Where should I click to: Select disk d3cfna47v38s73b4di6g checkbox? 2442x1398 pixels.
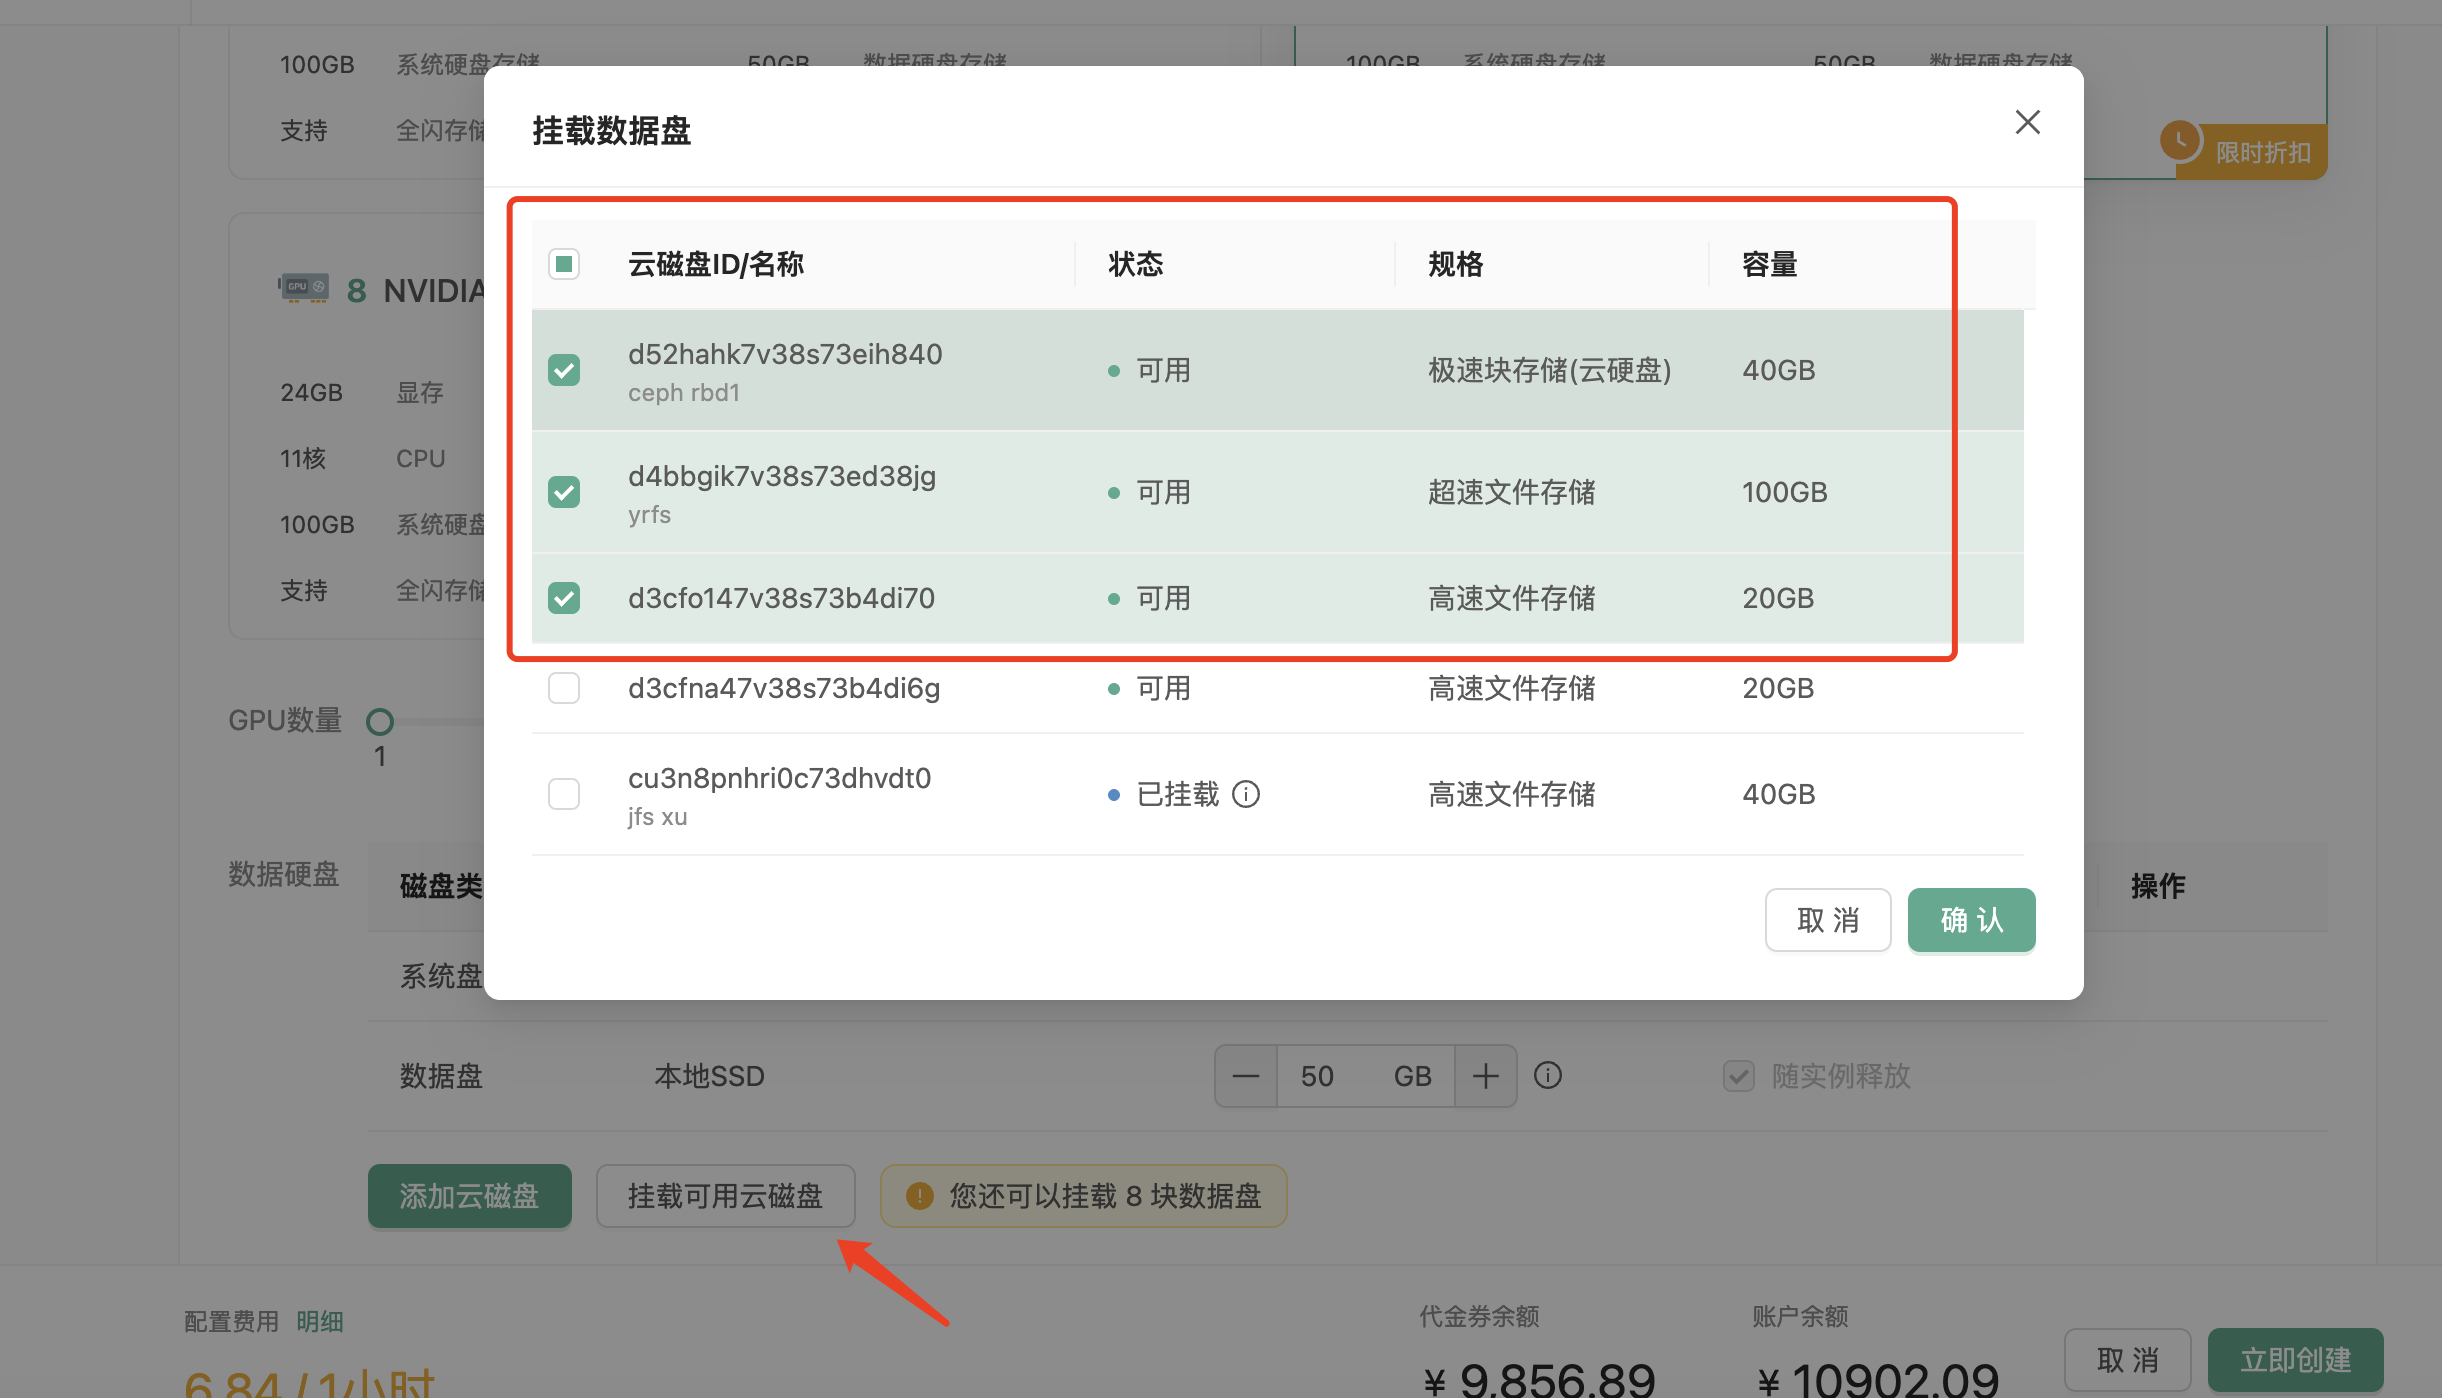[564, 688]
